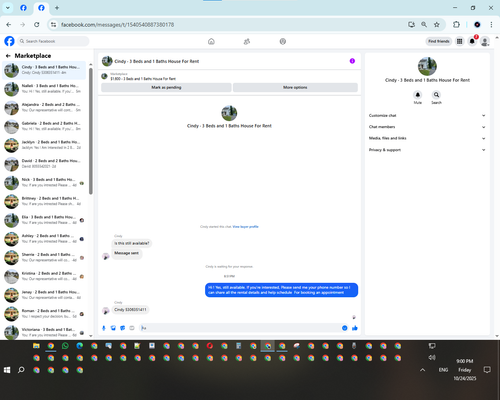Choose a sticker from the composer
The height and width of the screenshot is (400, 500).
(x=123, y=328)
